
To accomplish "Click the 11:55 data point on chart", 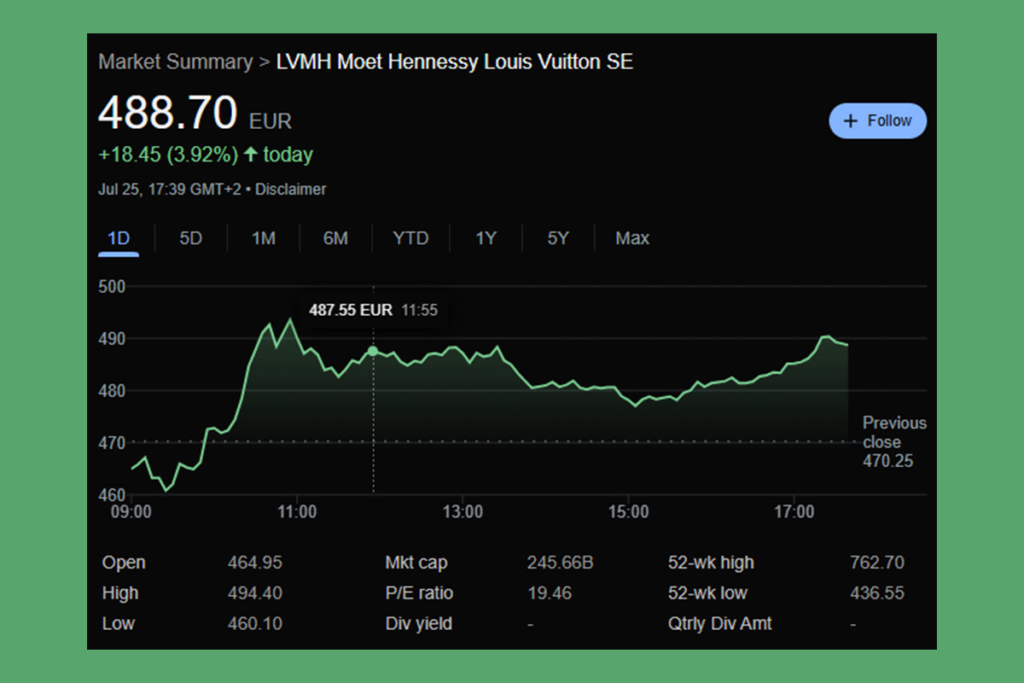I will (x=373, y=351).
